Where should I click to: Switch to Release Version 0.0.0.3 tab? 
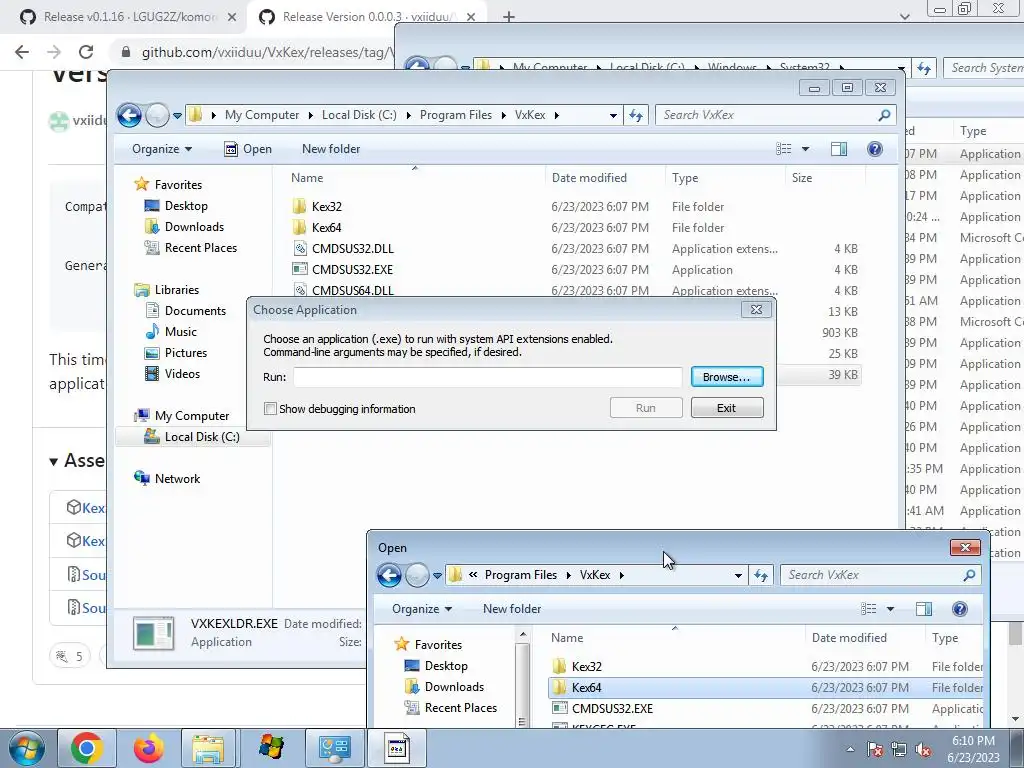tap(366, 17)
